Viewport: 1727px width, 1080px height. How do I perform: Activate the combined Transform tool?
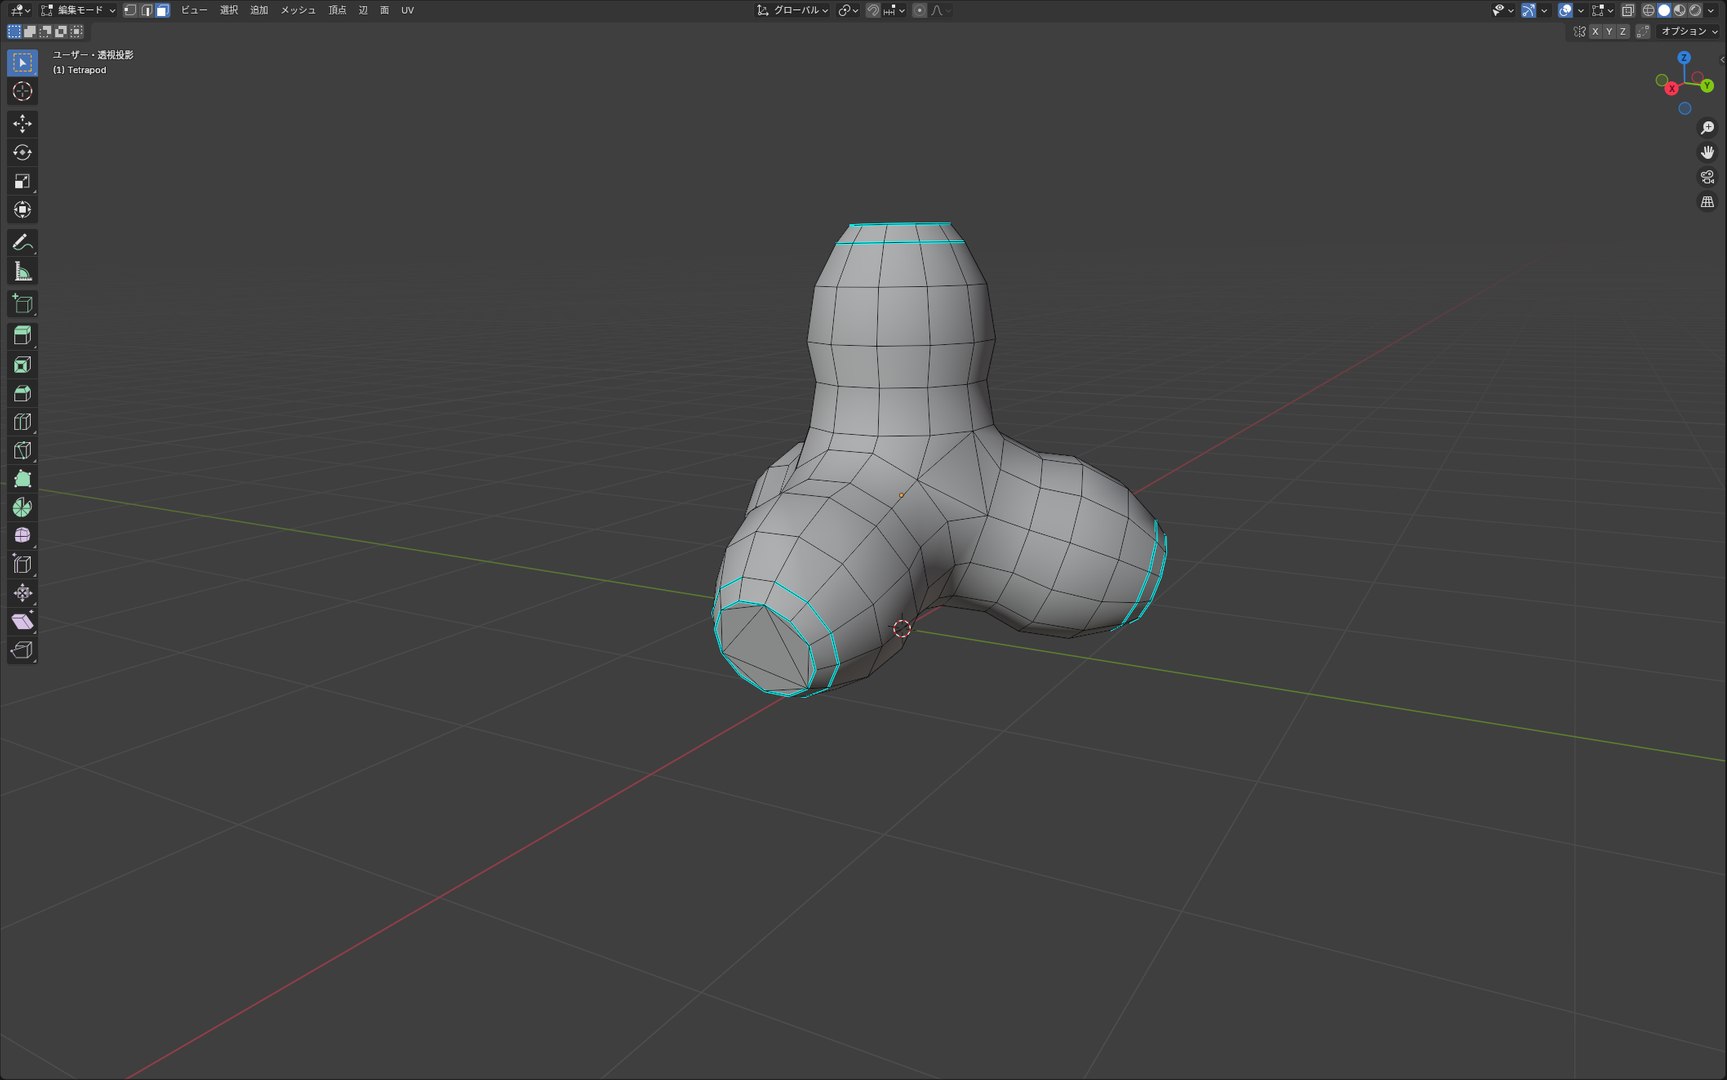click(x=22, y=210)
